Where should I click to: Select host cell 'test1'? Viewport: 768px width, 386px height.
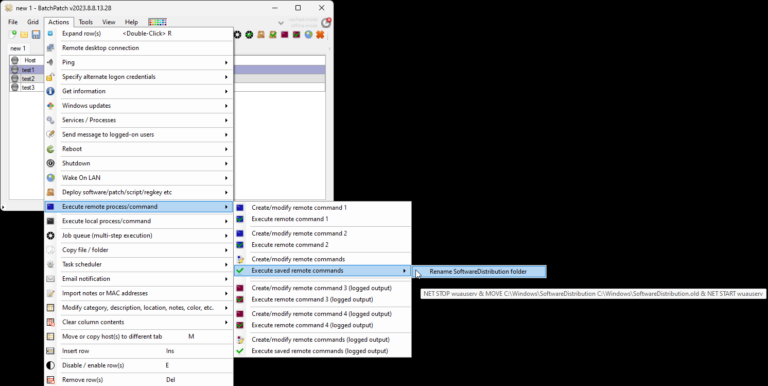[28, 70]
